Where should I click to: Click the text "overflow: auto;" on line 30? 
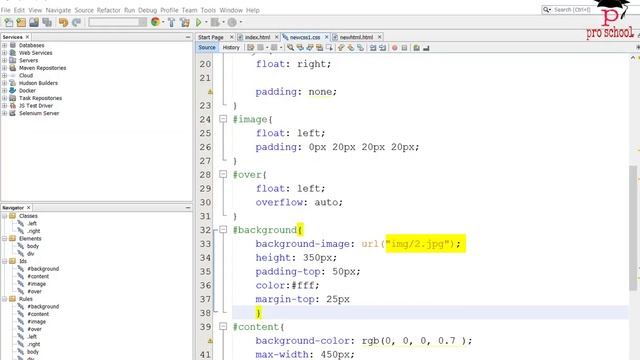(x=299, y=202)
